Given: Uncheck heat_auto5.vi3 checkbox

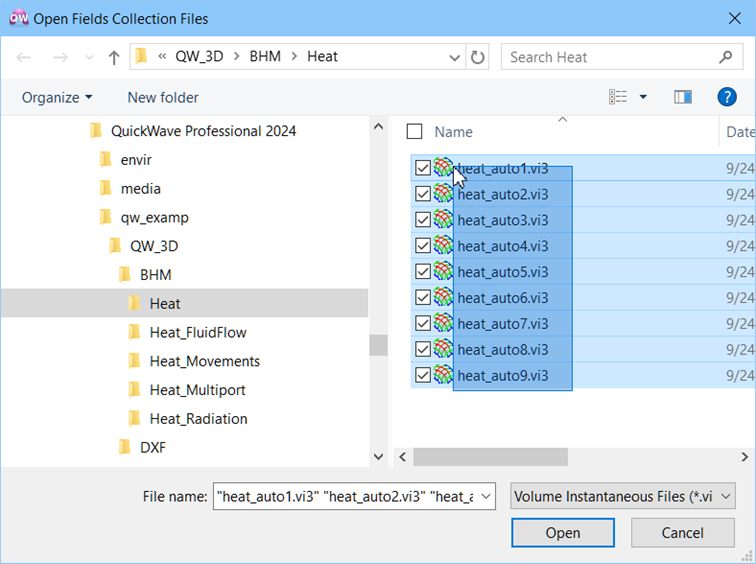Looking at the screenshot, I should (423, 272).
